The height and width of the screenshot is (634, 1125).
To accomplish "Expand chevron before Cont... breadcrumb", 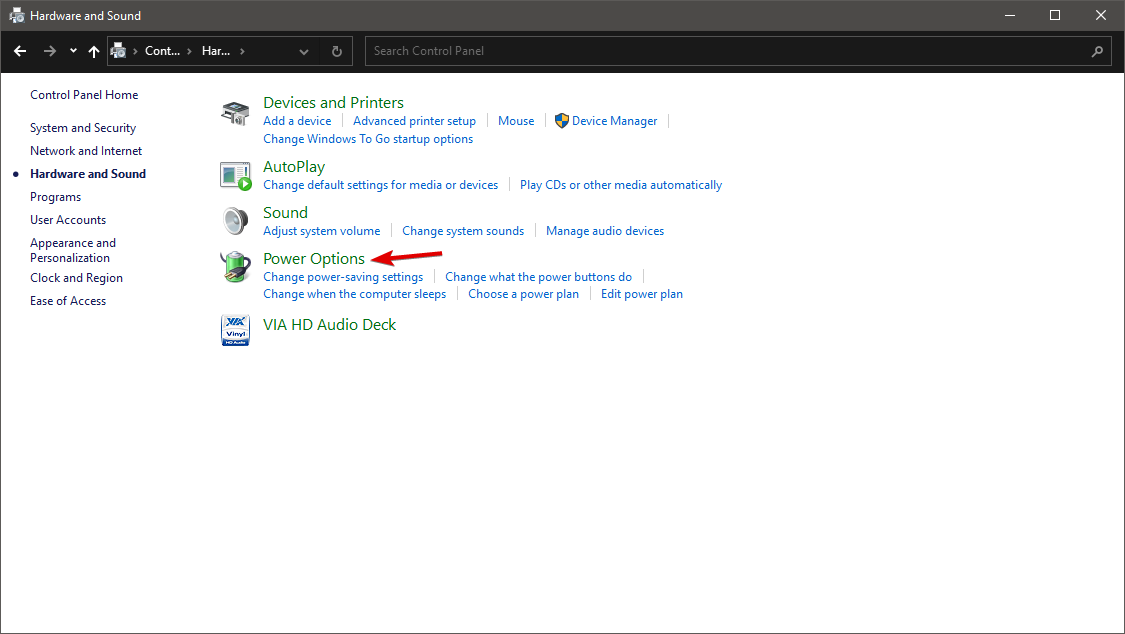I will (135, 51).
